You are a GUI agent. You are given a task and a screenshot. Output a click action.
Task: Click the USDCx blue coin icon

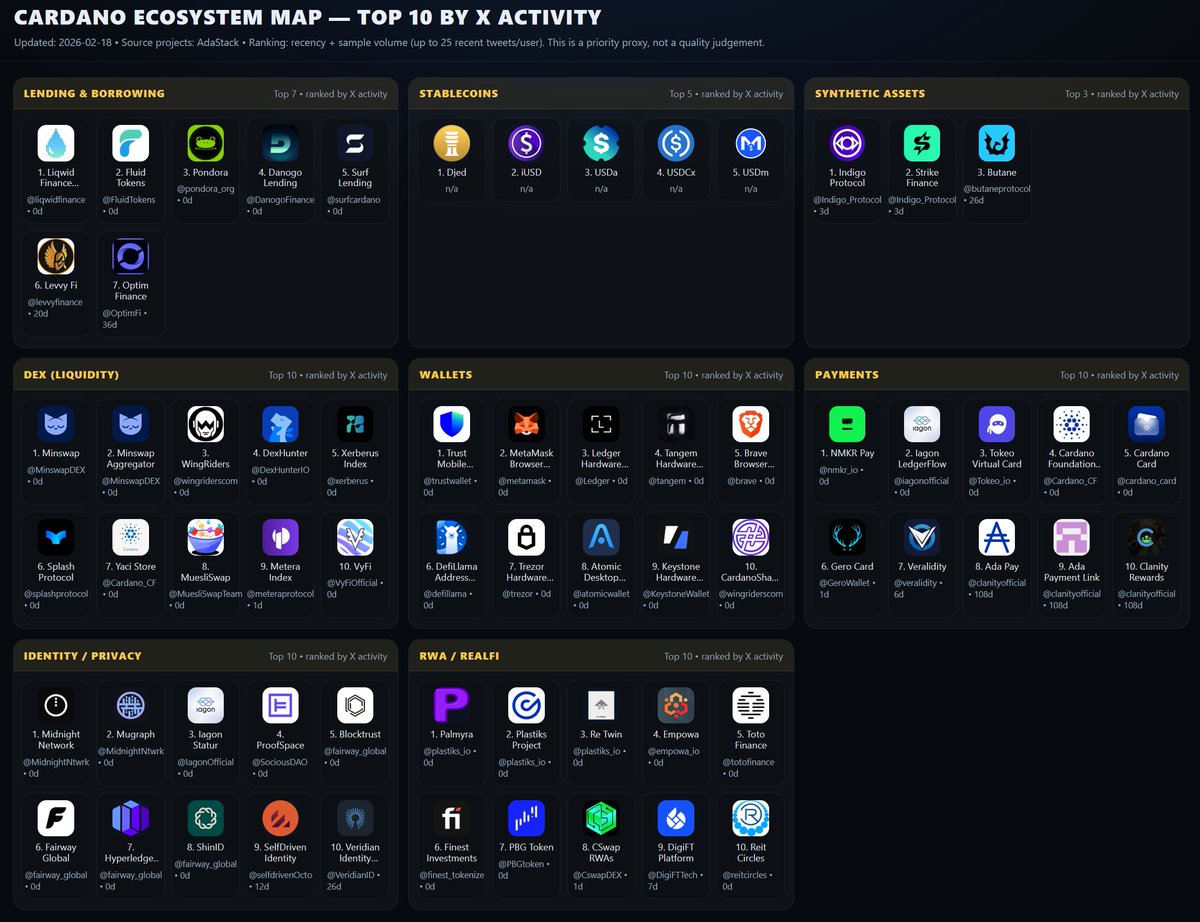pyautogui.click(x=676, y=143)
